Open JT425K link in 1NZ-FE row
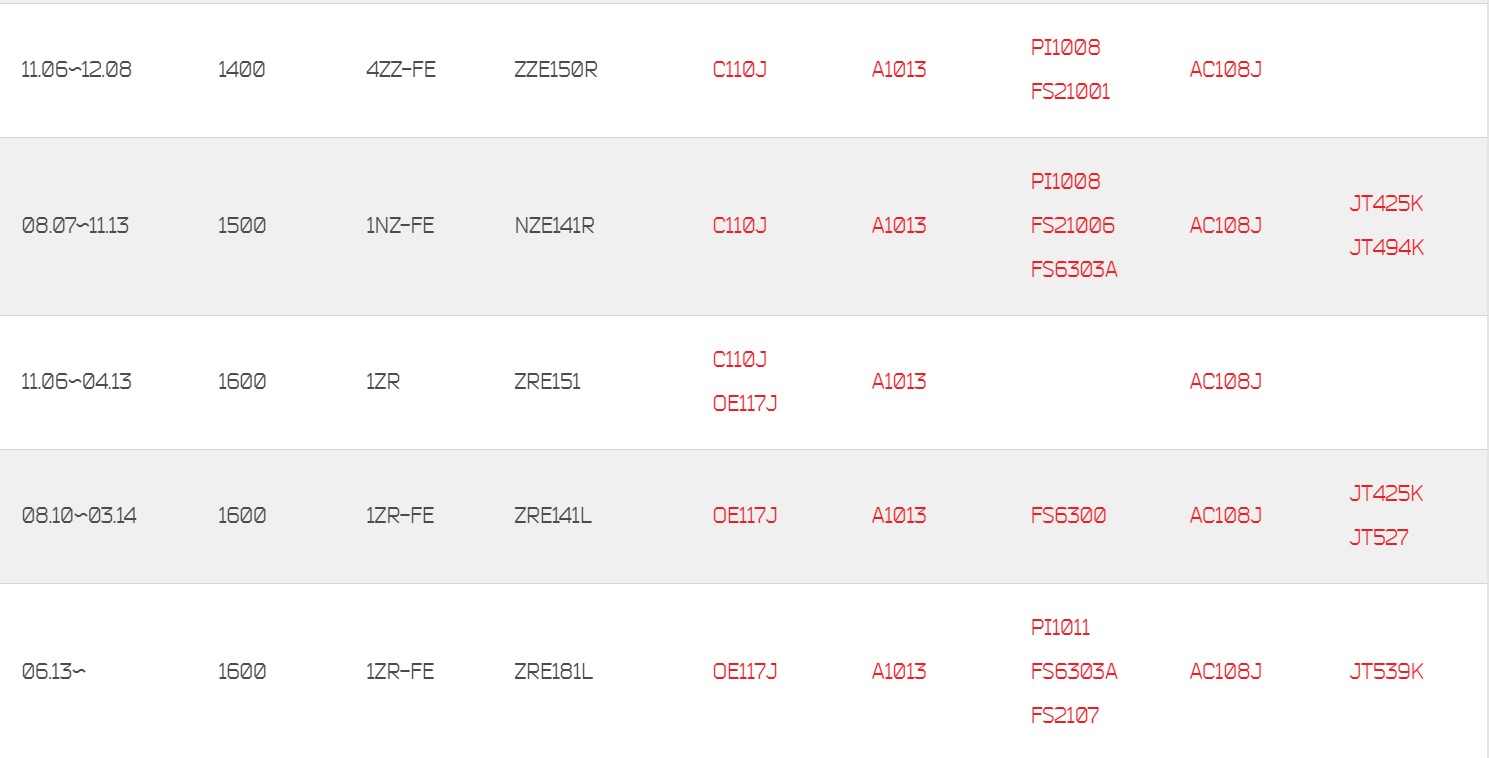 [x=1386, y=204]
